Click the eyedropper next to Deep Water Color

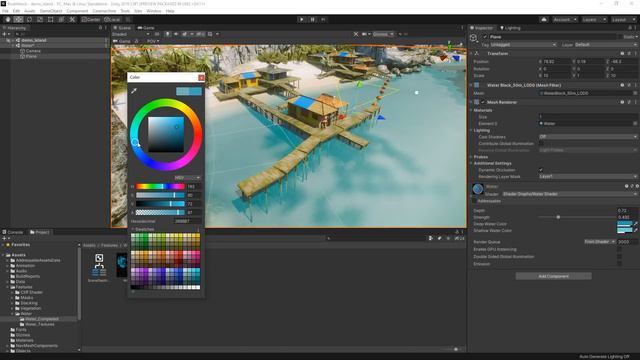(x=636, y=224)
